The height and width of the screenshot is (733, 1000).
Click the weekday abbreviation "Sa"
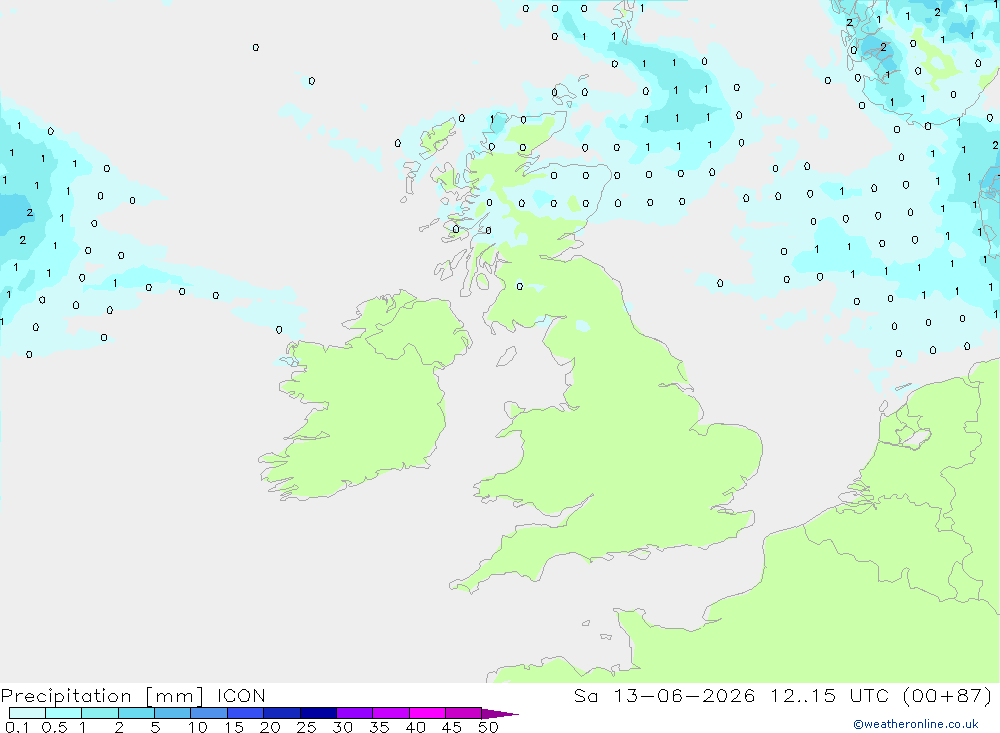click(x=585, y=696)
